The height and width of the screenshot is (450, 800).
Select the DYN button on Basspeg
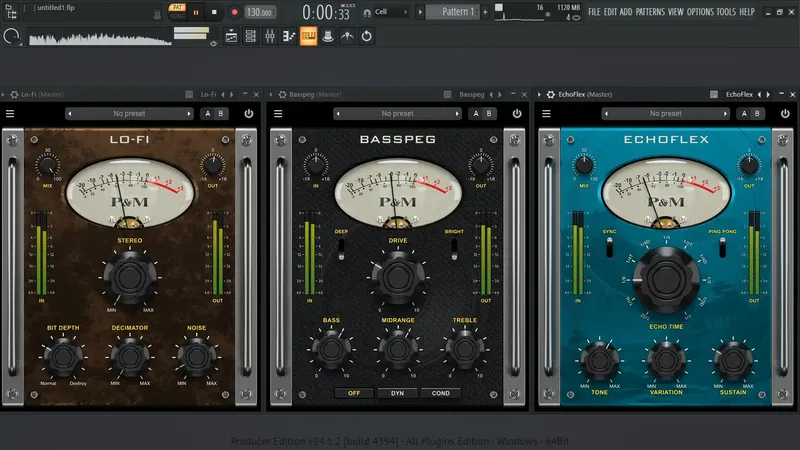(397, 393)
